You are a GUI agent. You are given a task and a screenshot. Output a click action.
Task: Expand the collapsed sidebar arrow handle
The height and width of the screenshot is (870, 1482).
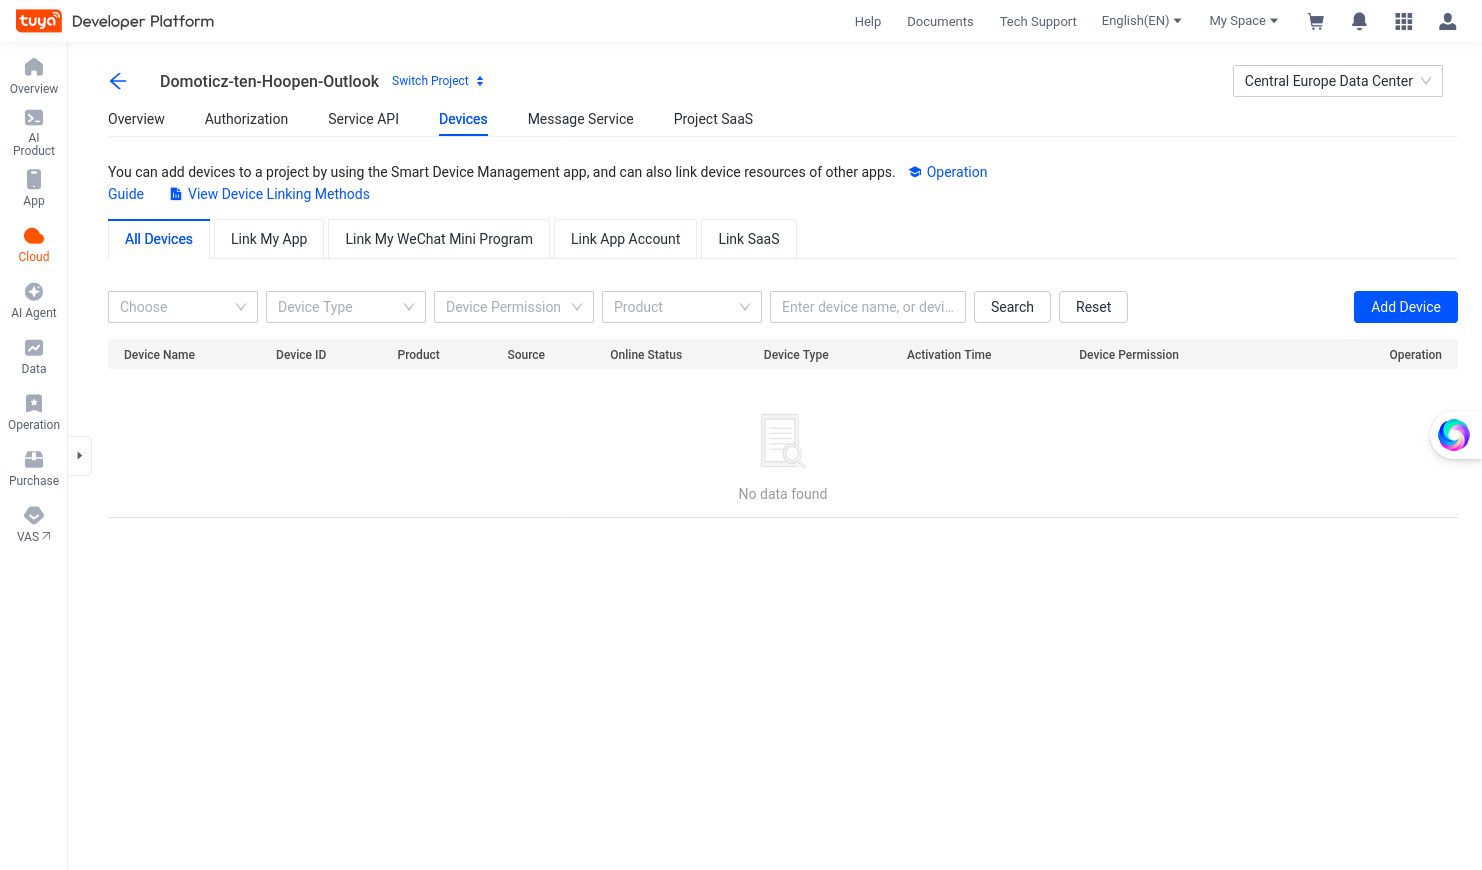[x=80, y=456]
